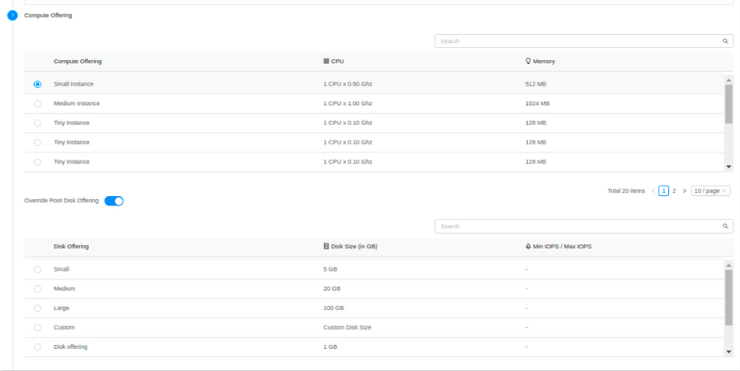This screenshot has height=371, width=740.
Task: Open the 10 / page size dropdown
Action: tap(710, 191)
